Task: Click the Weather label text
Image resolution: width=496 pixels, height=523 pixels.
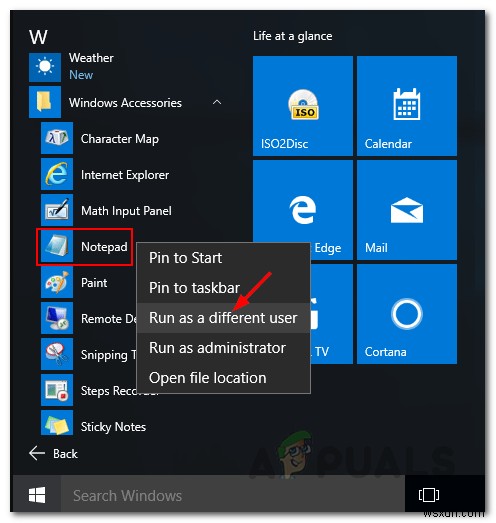Action: (91, 58)
